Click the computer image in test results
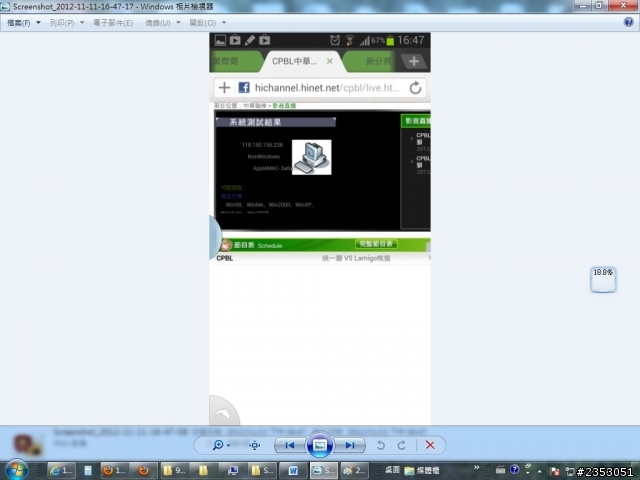This screenshot has height=480, width=640. pos(312,157)
